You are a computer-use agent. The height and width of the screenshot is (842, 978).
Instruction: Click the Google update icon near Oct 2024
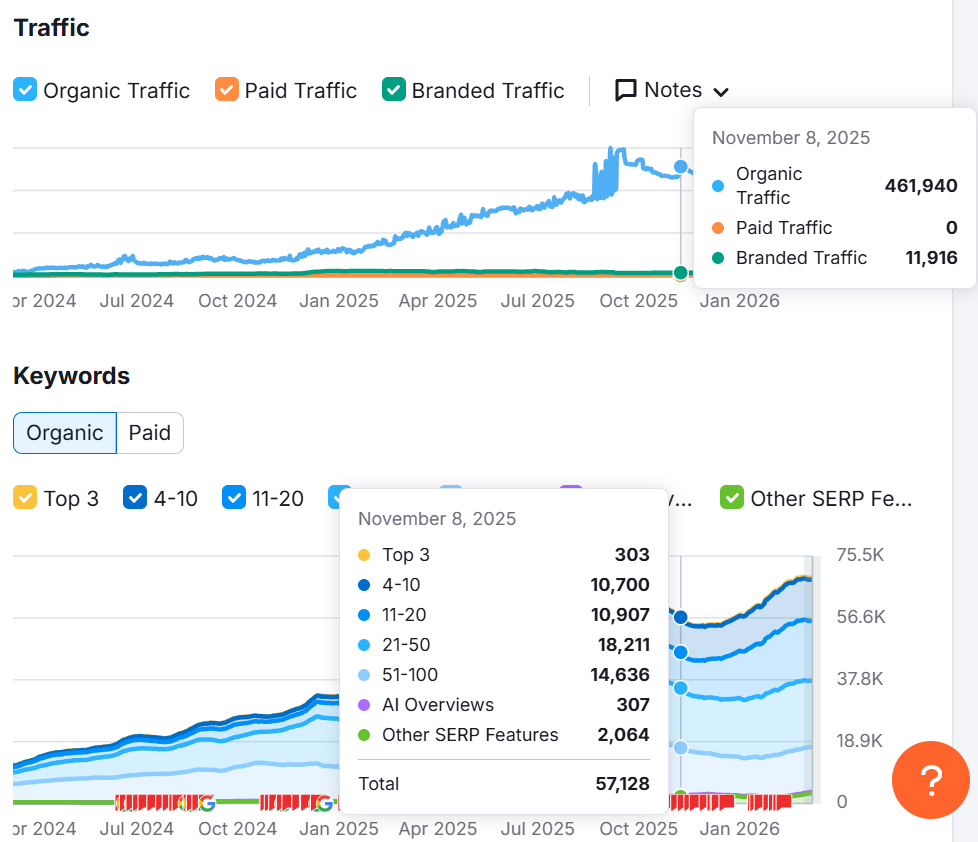click(x=207, y=802)
